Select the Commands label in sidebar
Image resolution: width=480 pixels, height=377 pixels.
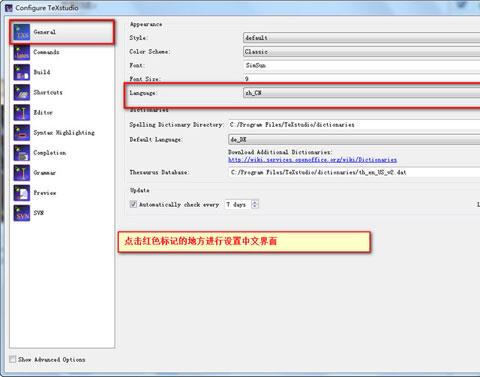pos(46,52)
